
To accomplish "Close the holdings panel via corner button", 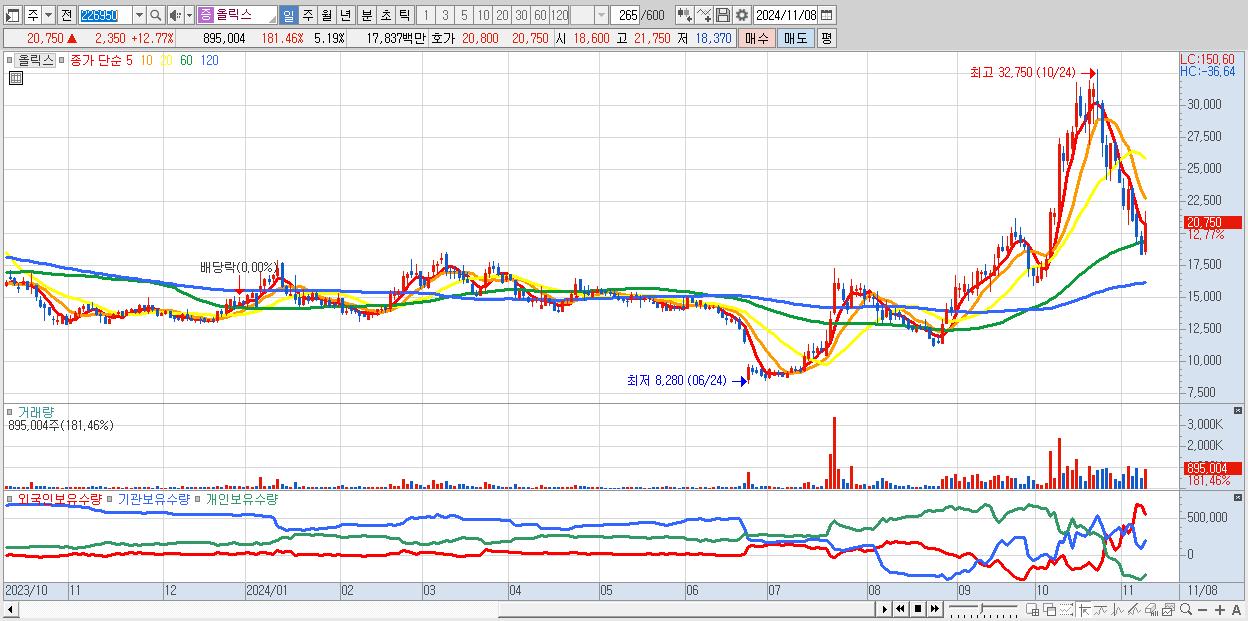I will [x=1240, y=497].
